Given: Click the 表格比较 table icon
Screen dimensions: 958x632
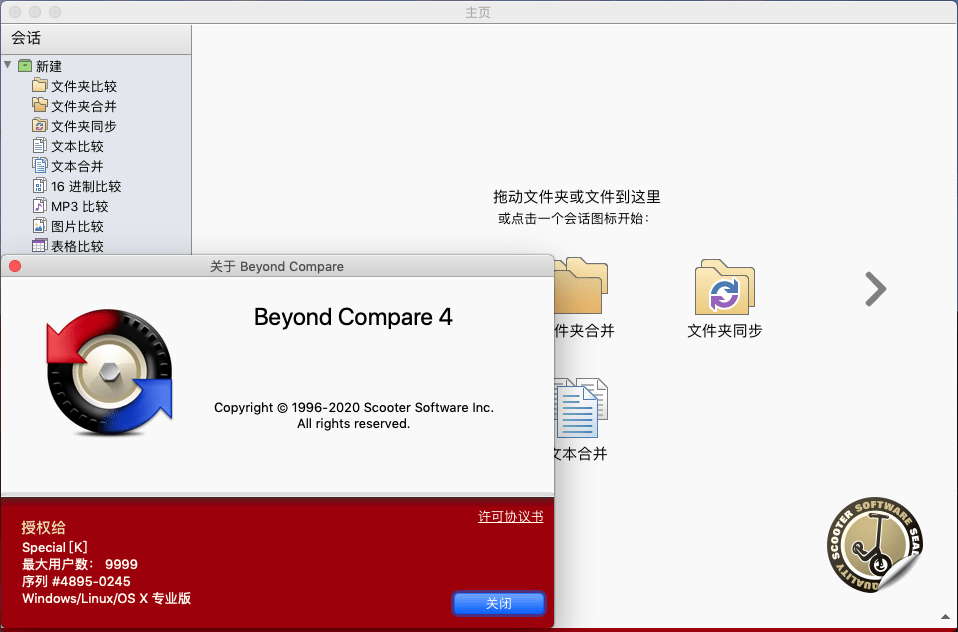Looking at the screenshot, I should [40, 246].
